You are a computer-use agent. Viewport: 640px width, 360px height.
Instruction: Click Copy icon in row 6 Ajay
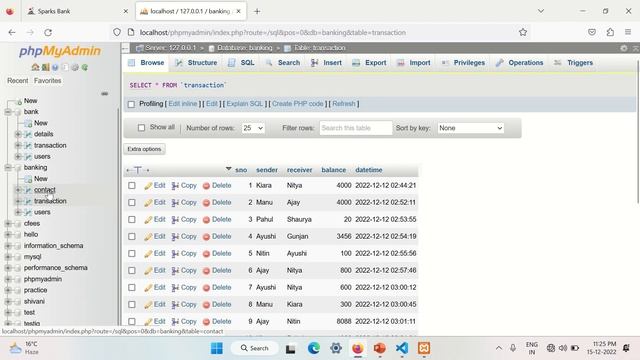point(175,271)
